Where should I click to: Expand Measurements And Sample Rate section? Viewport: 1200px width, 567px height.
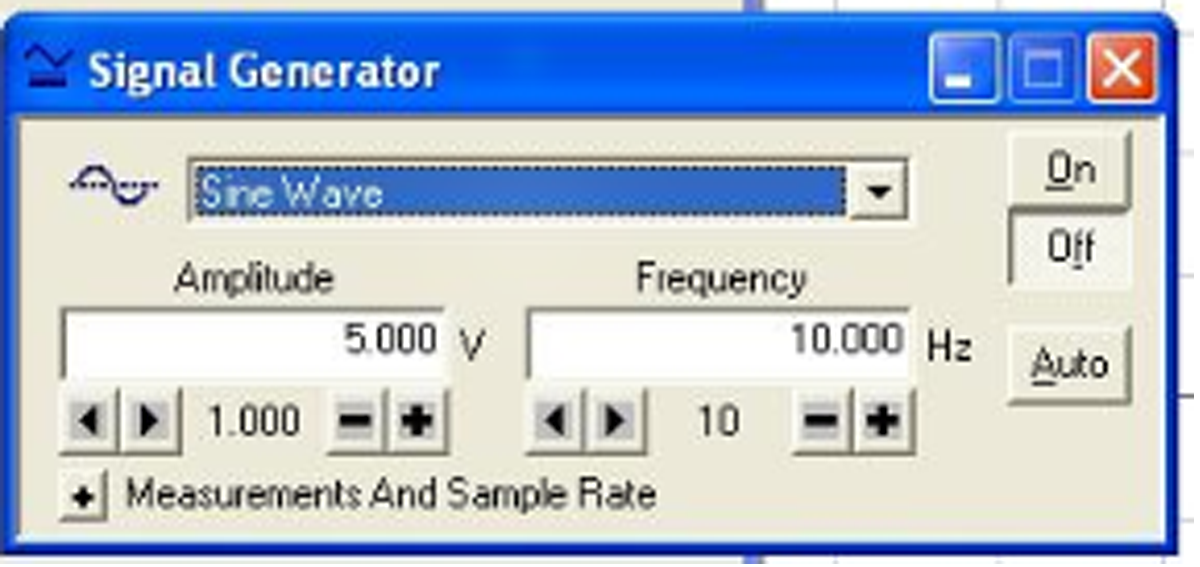(83, 497)
